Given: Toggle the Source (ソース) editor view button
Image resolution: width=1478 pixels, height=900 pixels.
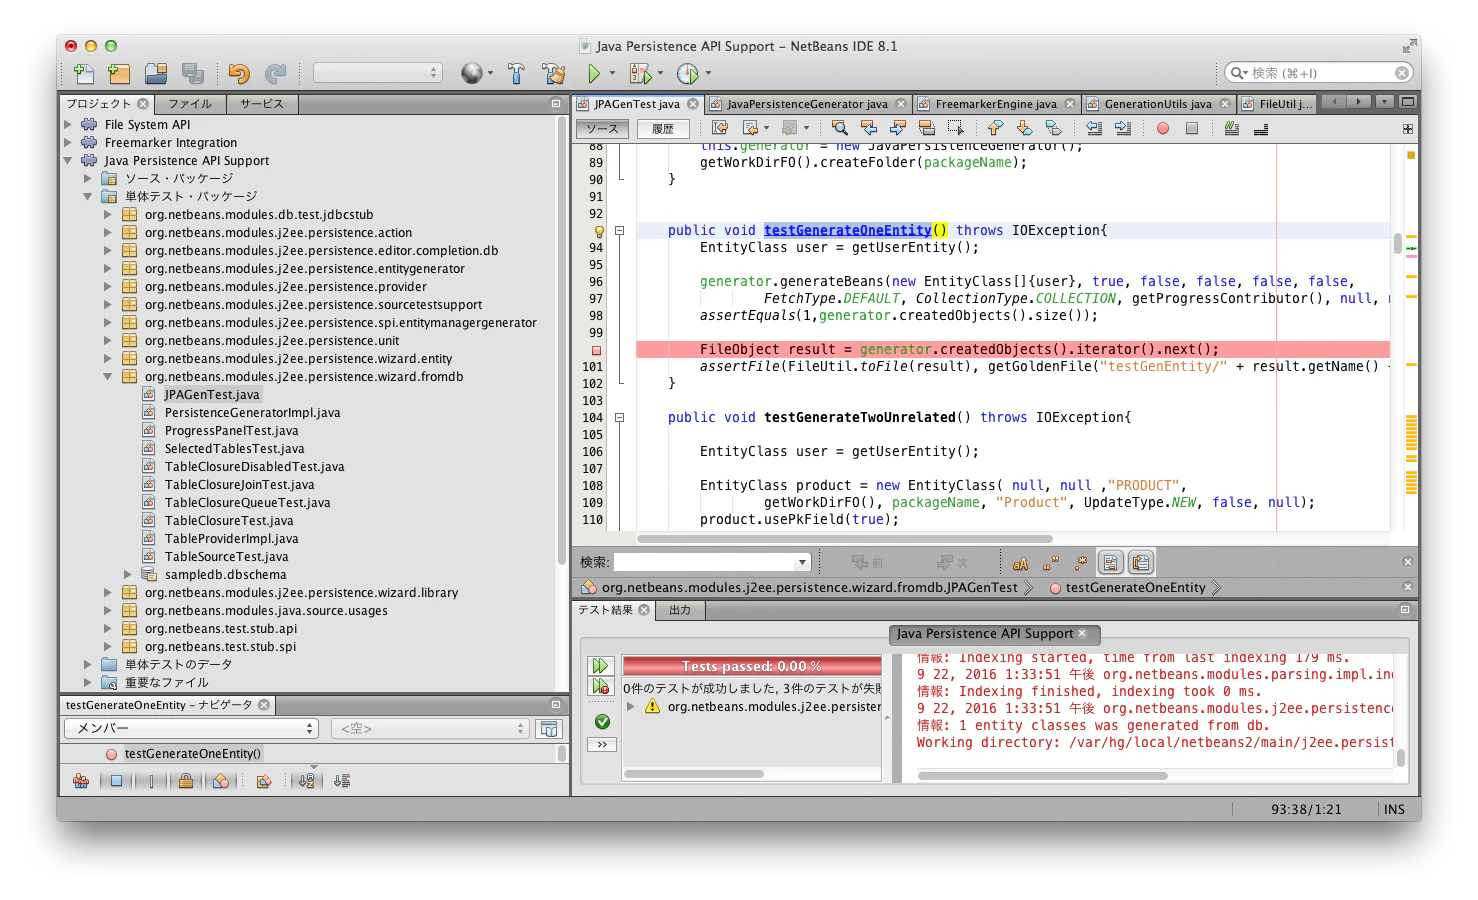Looking at the screenshot, I should pos(603,129).
